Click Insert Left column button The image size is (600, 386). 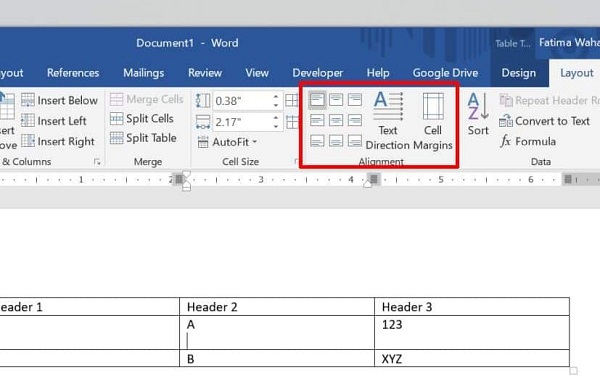pyautogui.click(x=54, y=121)
